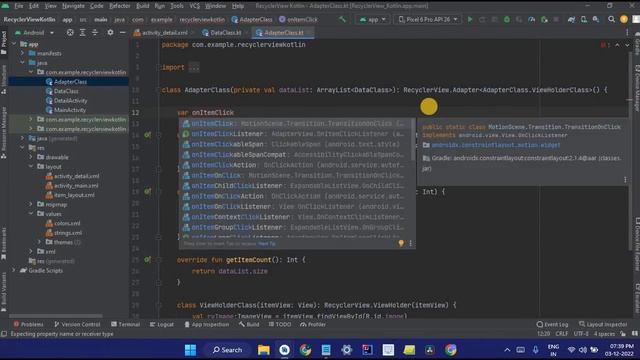Click the override gutter icon on line 25

[147, 259]
